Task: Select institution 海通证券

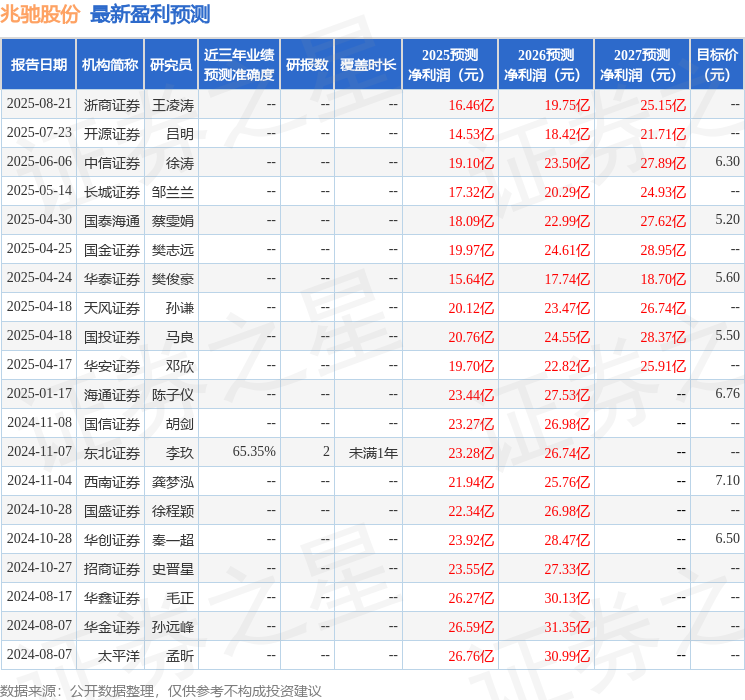Action: [112, 395]
